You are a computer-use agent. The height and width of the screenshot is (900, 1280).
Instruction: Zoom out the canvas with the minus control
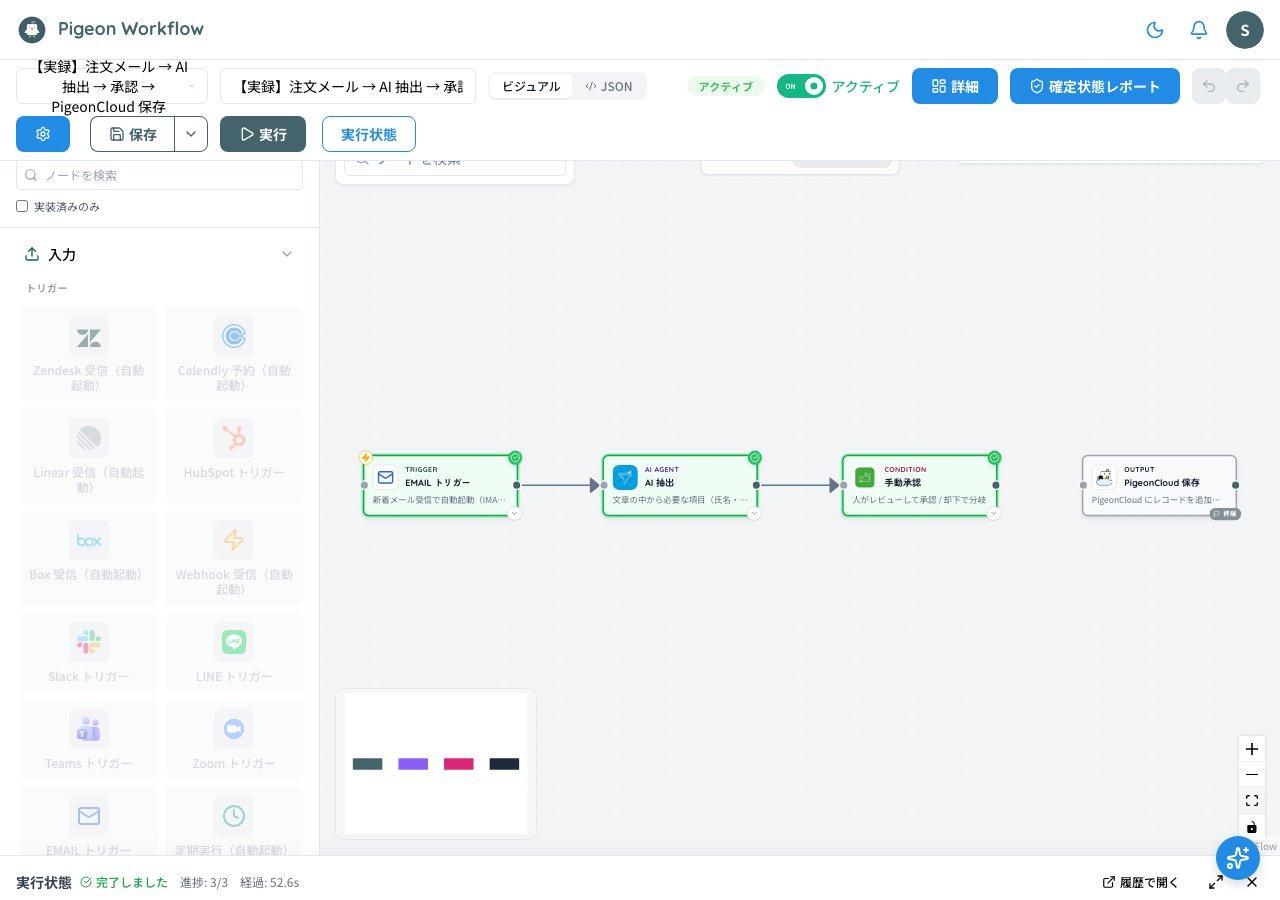pyautogui.click(x=1252, y=775)
